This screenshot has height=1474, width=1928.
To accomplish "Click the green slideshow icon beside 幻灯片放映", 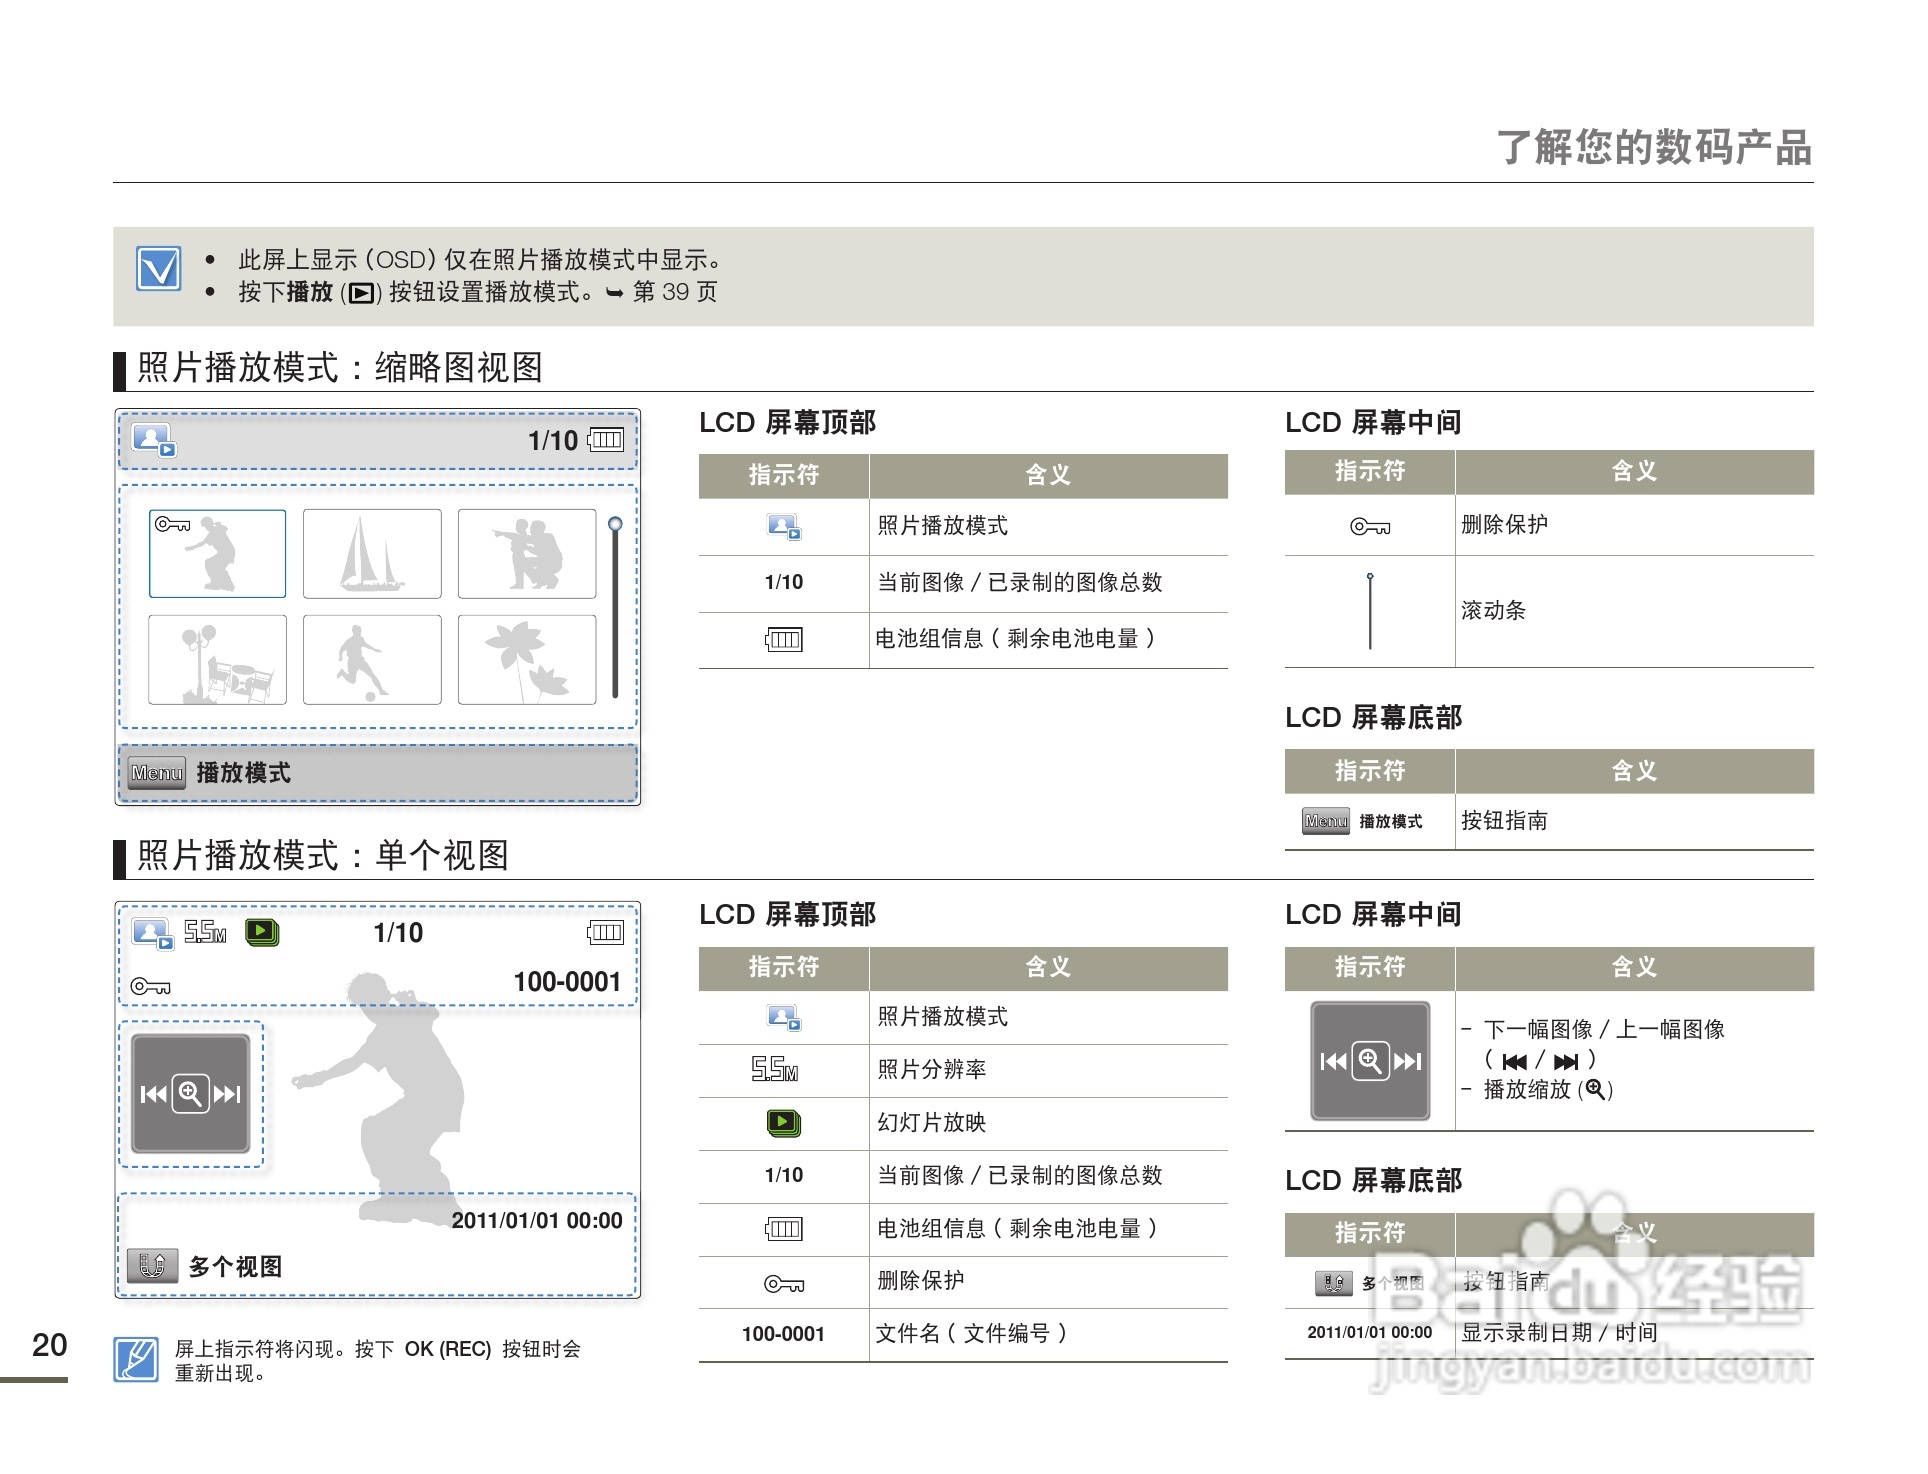I will pos(784,1123).
